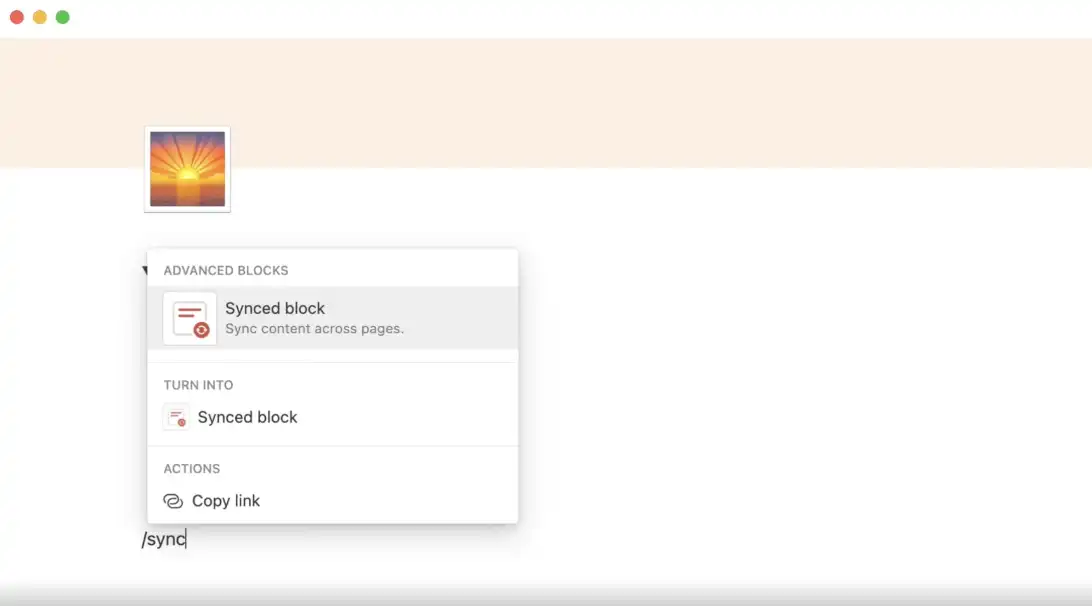Screen dimensions: 1092x606
Task: Click the "Sync content across pages." description
Action: point(314,329)
